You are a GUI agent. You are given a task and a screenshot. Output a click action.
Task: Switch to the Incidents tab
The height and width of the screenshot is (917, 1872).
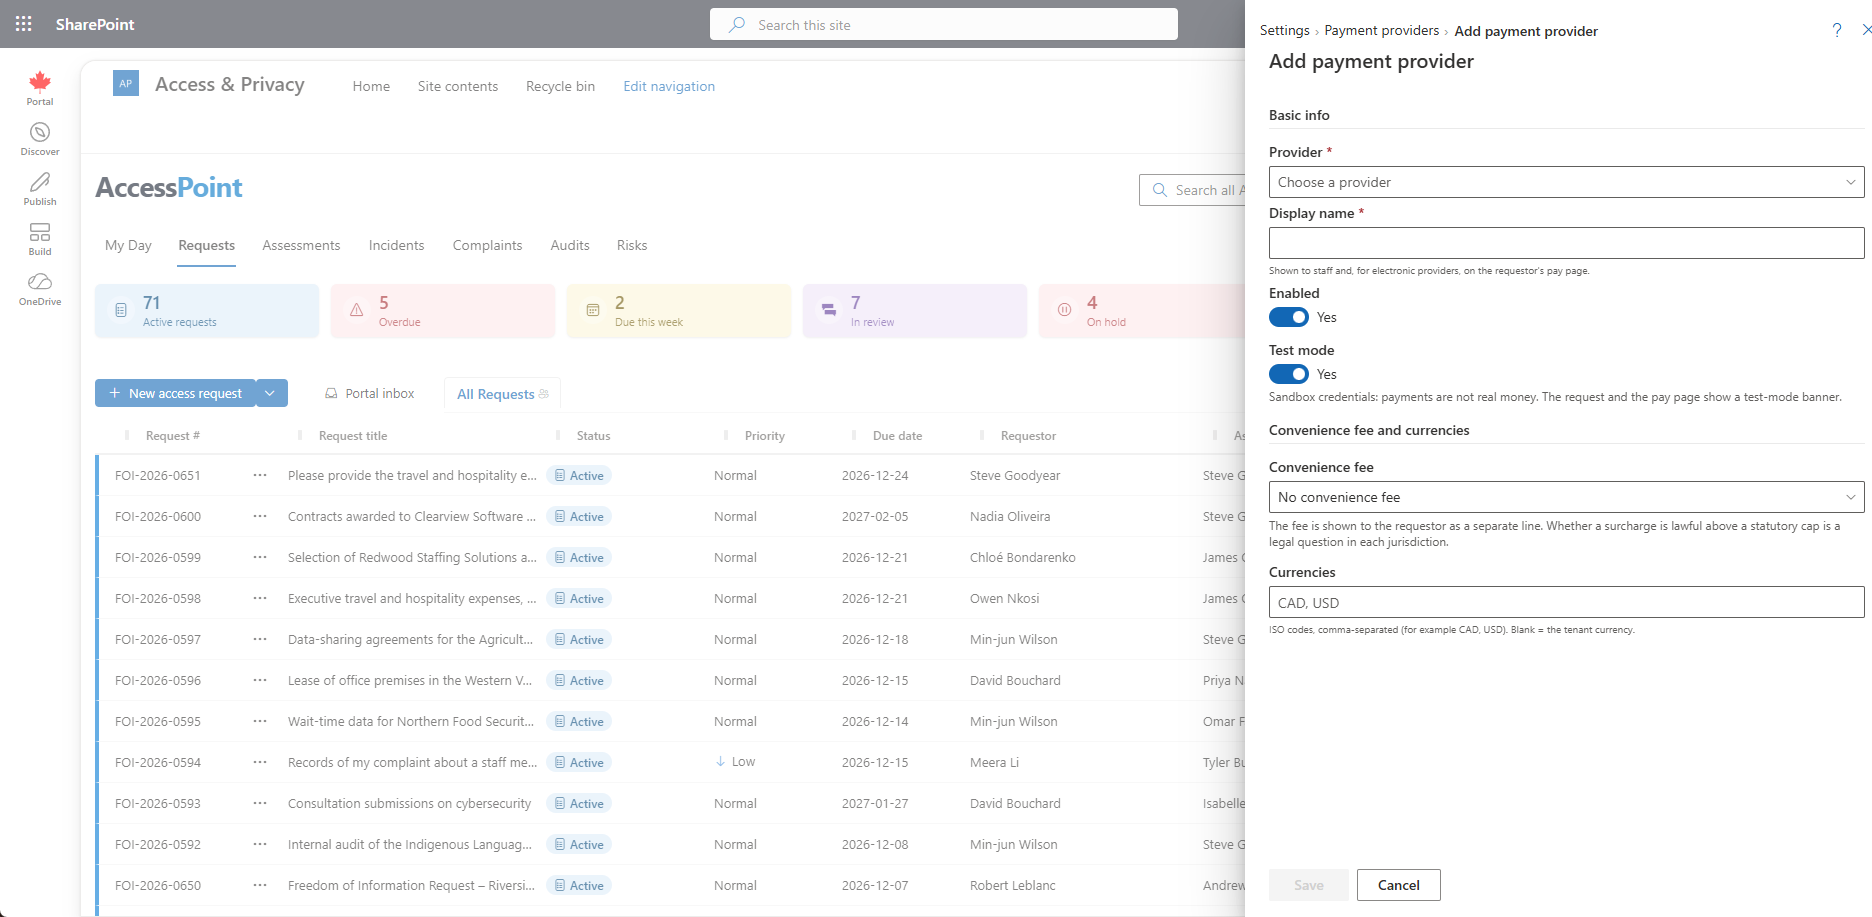[396, 245]
